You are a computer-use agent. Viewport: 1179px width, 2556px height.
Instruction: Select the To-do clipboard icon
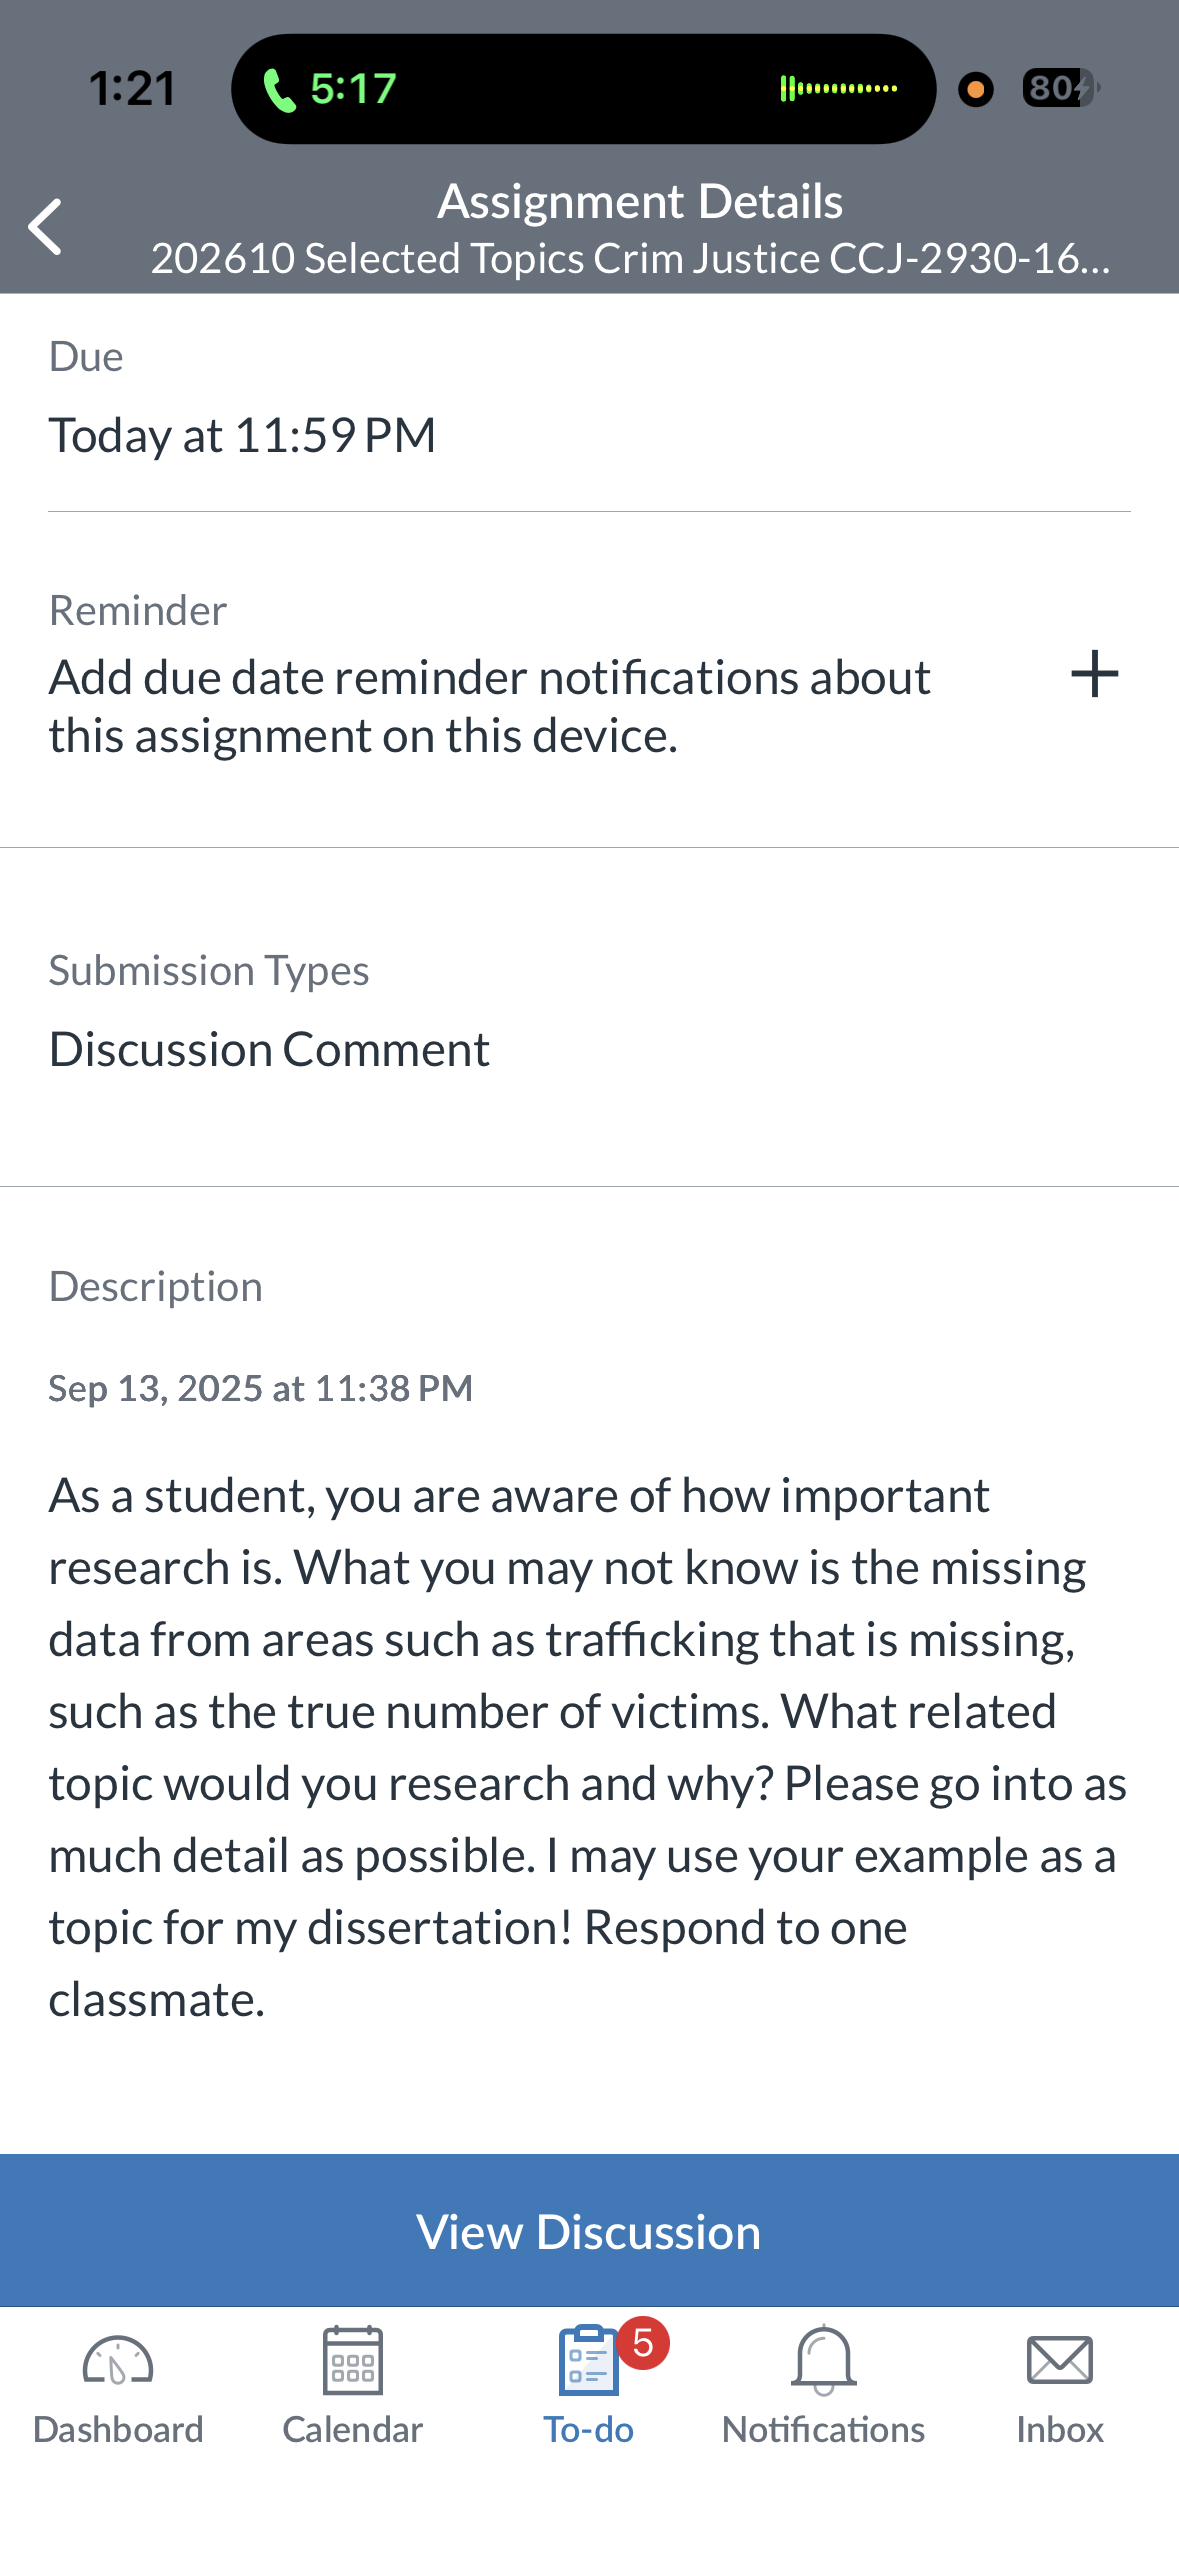[588, 2361]
